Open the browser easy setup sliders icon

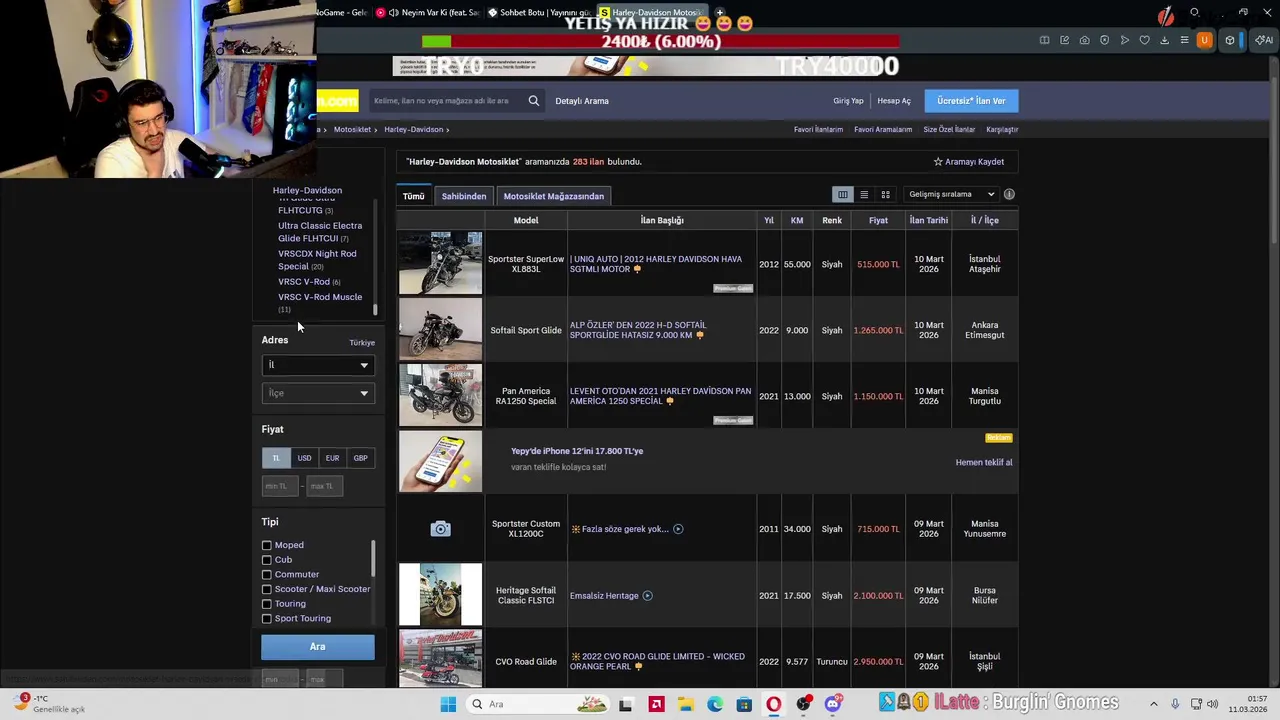1184,40
